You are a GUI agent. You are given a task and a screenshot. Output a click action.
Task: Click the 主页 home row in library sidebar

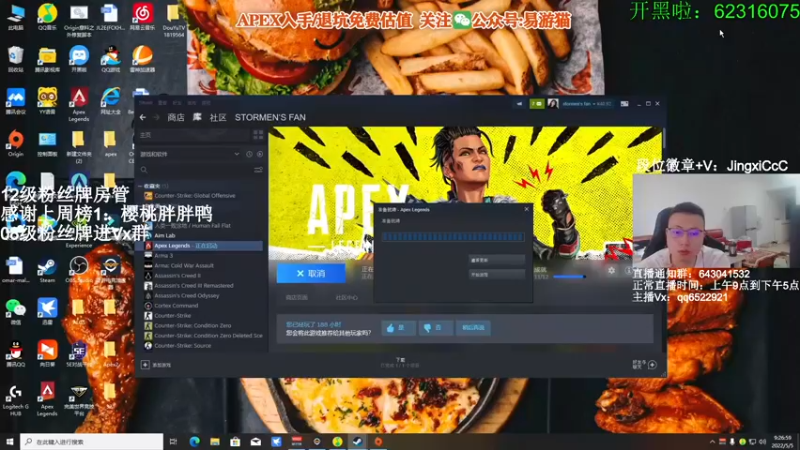coord(194,135)
